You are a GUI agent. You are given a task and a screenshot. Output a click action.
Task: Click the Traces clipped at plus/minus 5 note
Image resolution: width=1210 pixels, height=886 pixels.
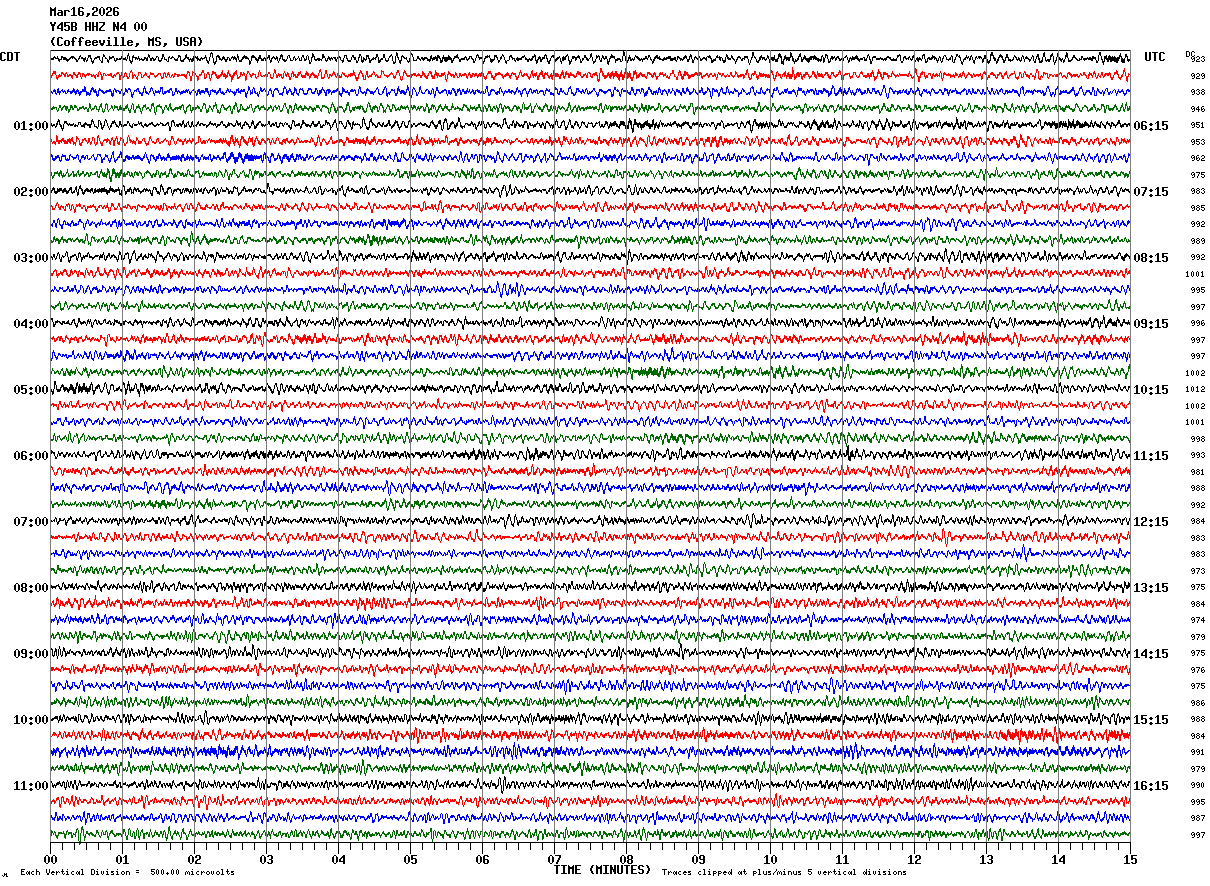[784, 873]
